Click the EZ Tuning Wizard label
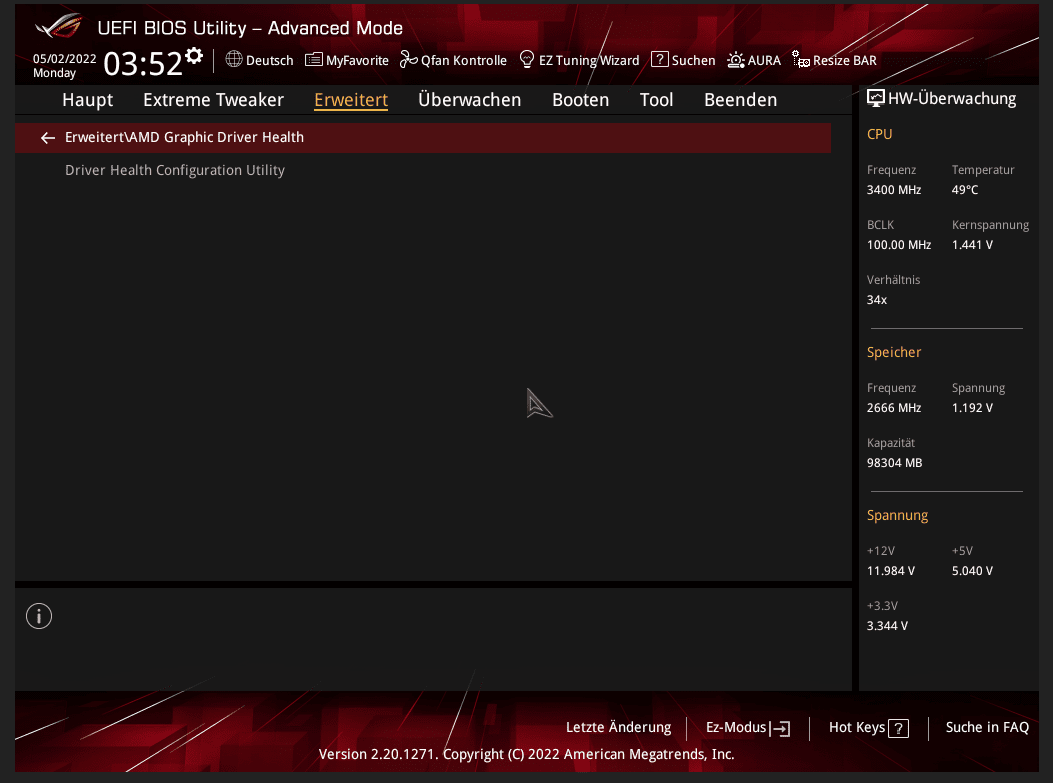 [x=589, y=60]
